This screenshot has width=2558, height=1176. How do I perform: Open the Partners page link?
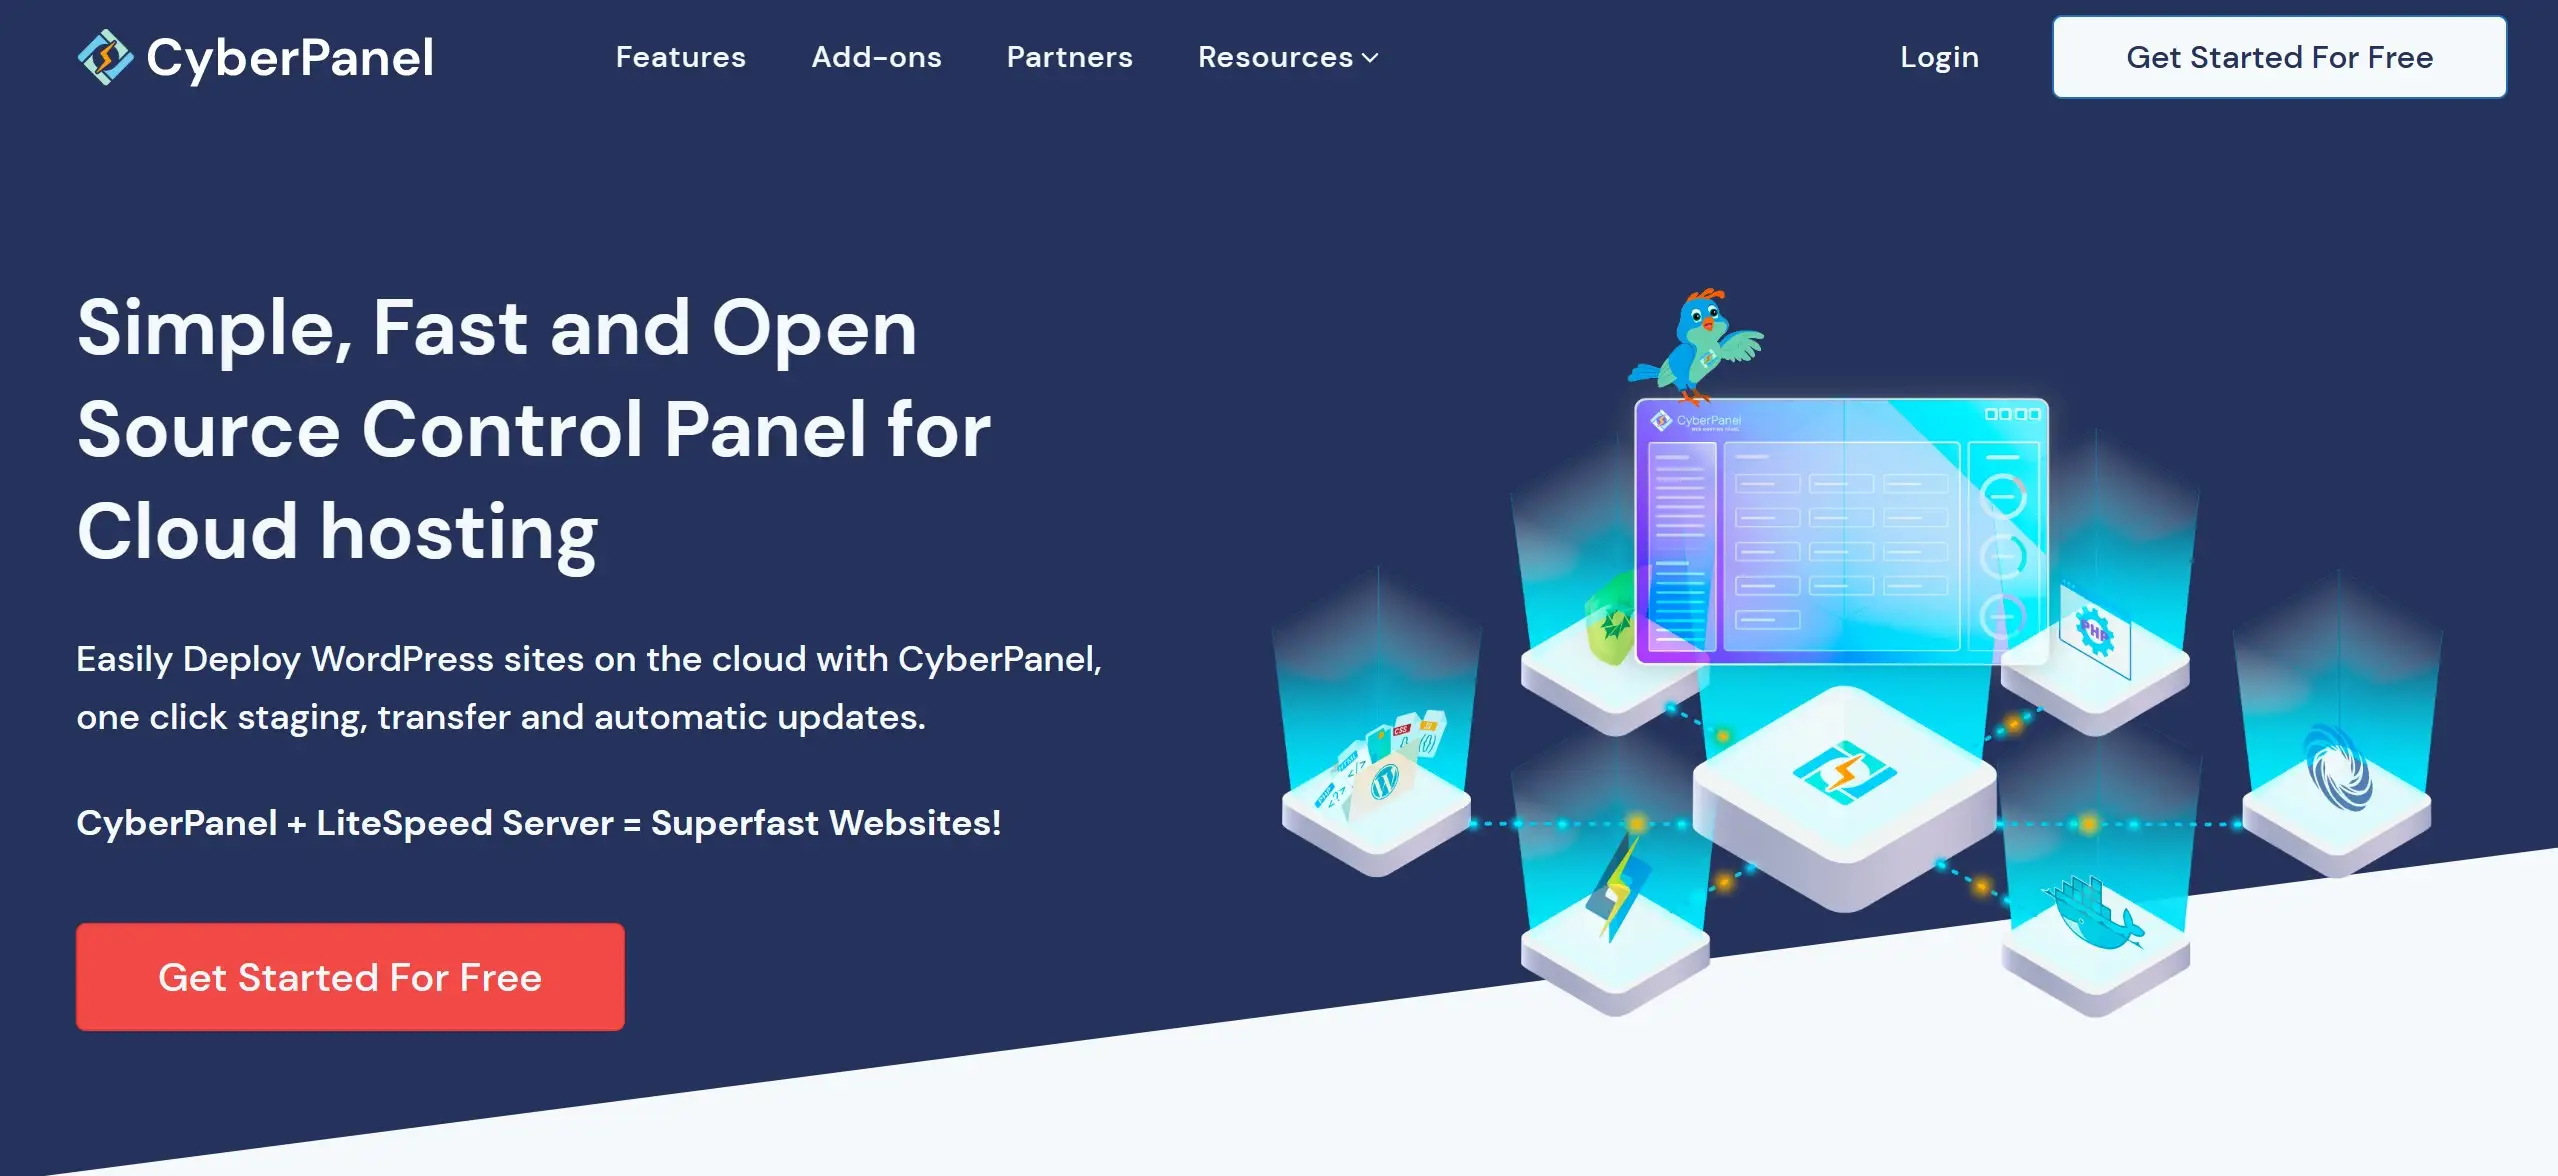(1070, 57)
